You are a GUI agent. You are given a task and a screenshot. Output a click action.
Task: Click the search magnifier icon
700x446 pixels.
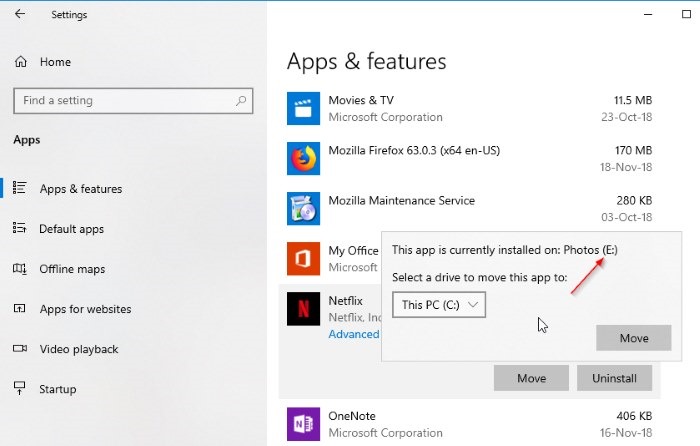tap(241, 101)
